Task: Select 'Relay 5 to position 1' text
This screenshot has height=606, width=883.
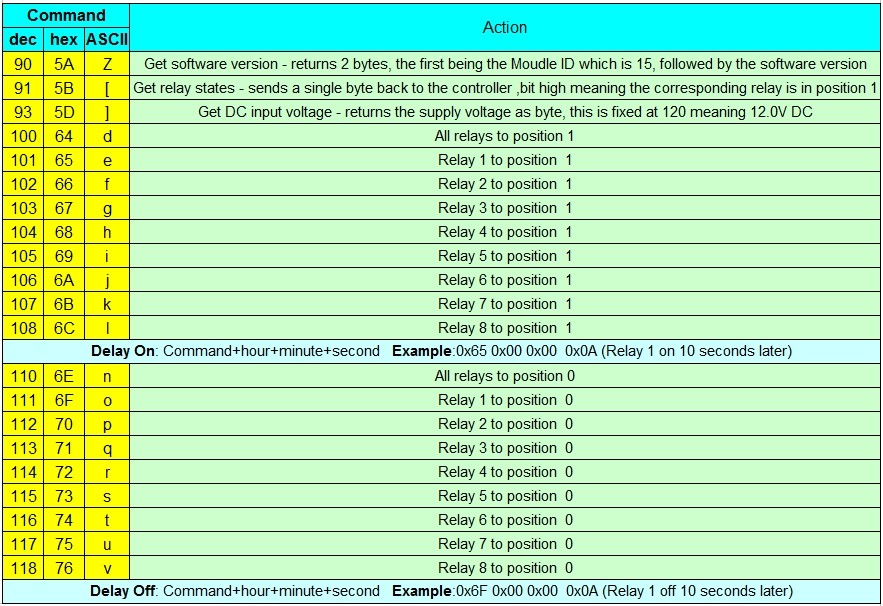Action: pos(505,256)
